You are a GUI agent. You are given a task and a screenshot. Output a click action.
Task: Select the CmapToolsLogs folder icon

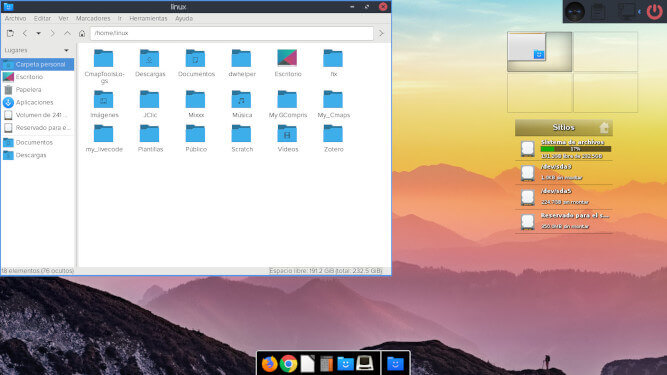coord(103,58)
